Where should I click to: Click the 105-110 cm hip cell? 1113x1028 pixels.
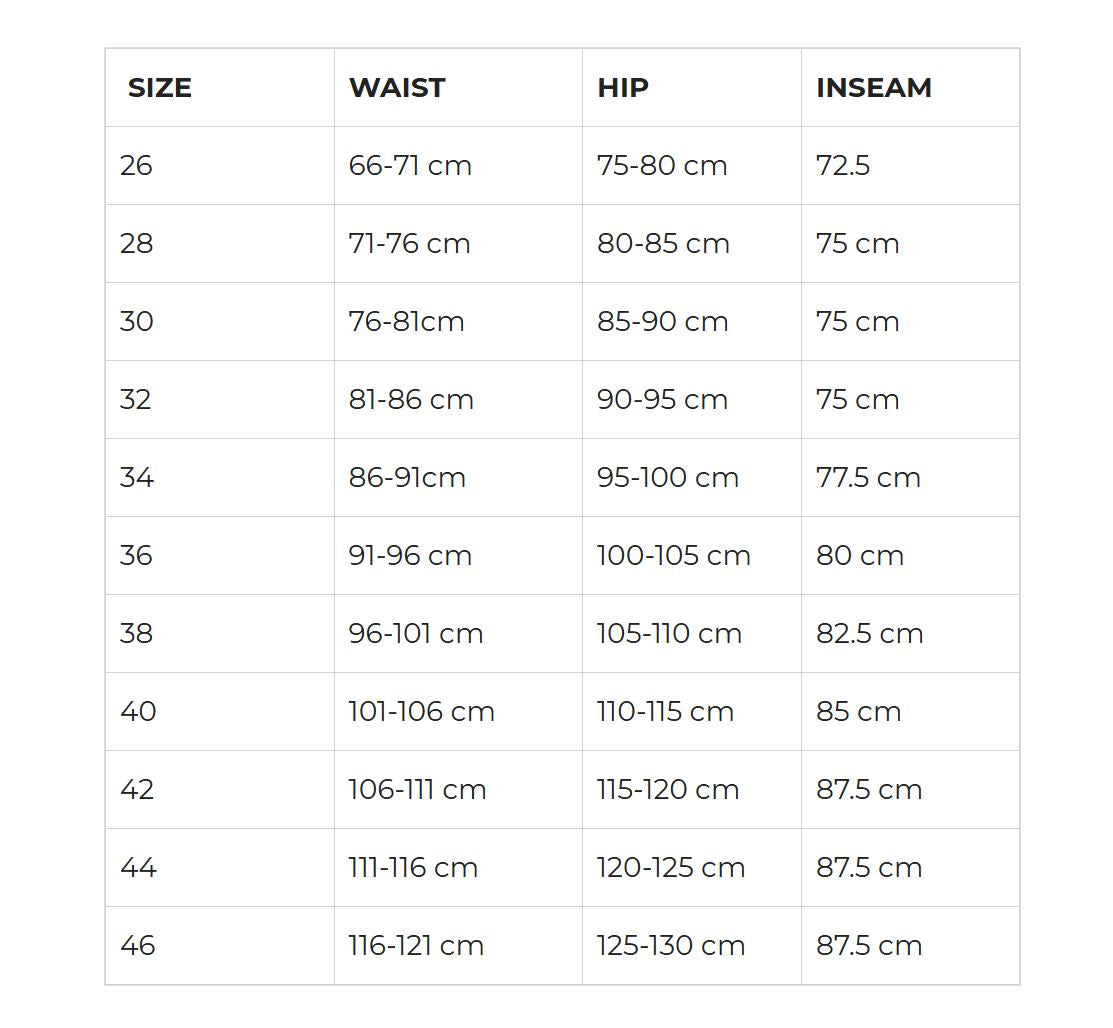coord(669,634)
